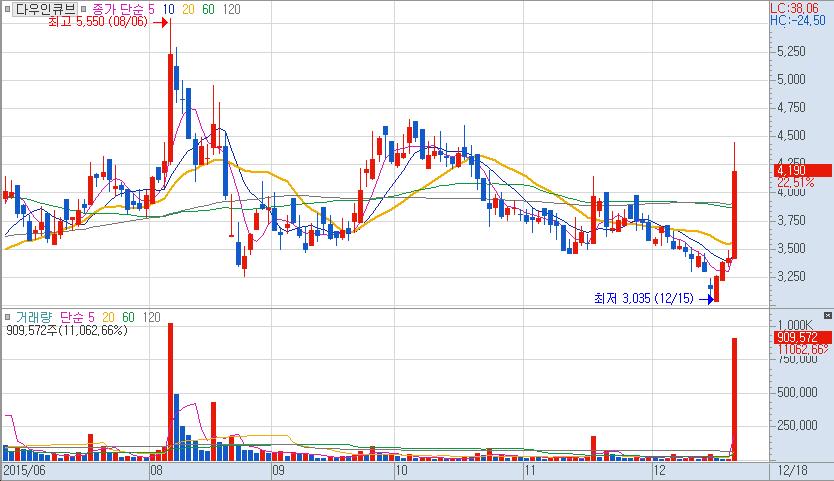Click the tallest volume bar in August

pyautogui.click(x=171, y=390)
